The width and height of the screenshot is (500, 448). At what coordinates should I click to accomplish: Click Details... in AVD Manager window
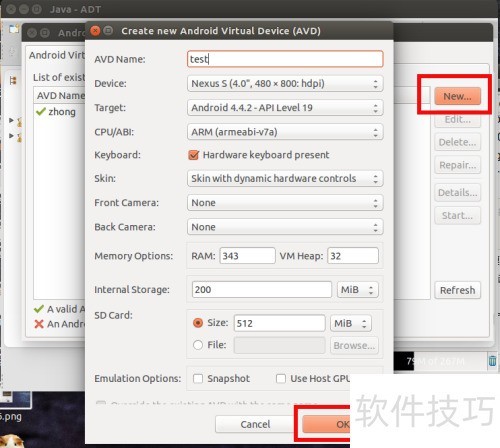[457, 192]
